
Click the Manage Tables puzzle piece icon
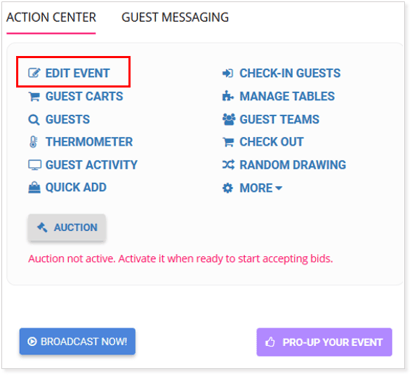pyautogui.click(x=228, y=96)
